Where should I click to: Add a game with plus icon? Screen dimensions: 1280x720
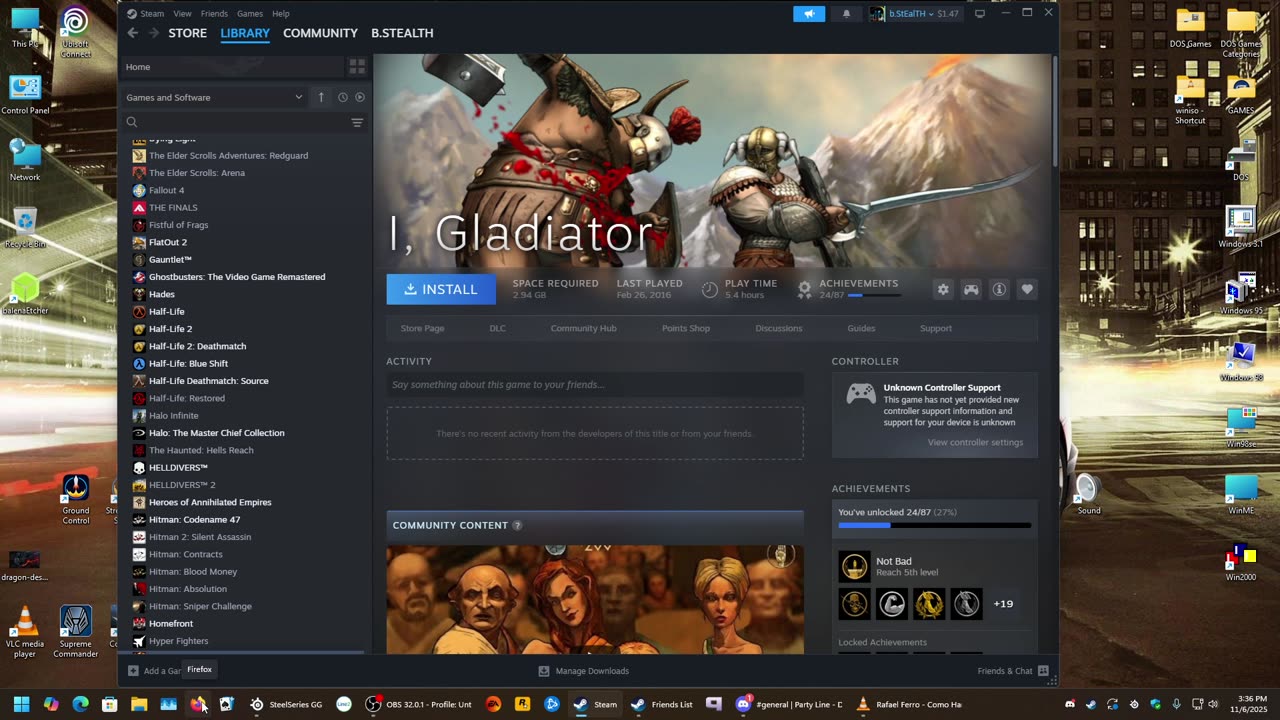coord(133,671)
